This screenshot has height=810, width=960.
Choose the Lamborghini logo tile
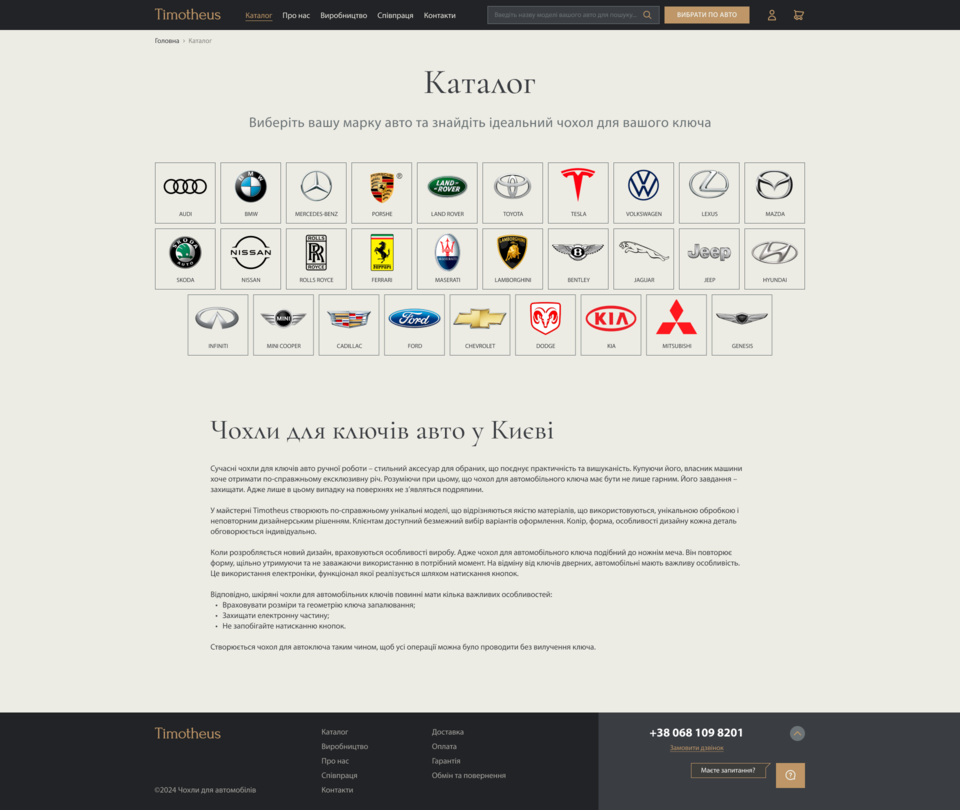point(513,259)
